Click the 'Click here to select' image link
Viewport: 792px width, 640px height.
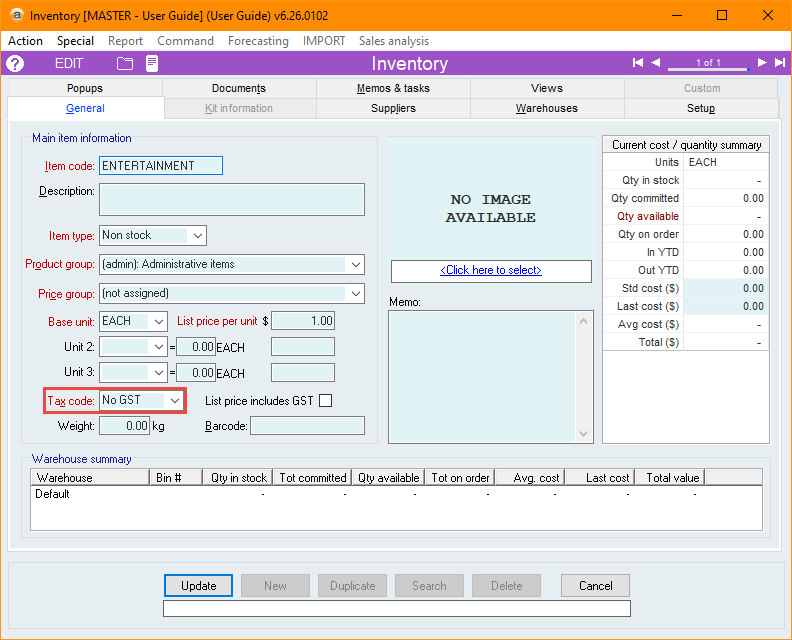[491, 270]
